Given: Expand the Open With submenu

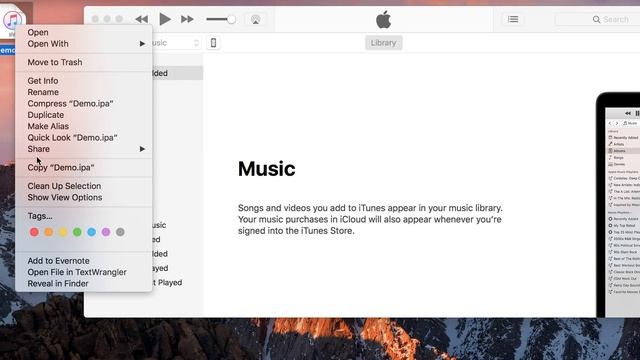Looking at the screenshot, I should click(84, 44).
